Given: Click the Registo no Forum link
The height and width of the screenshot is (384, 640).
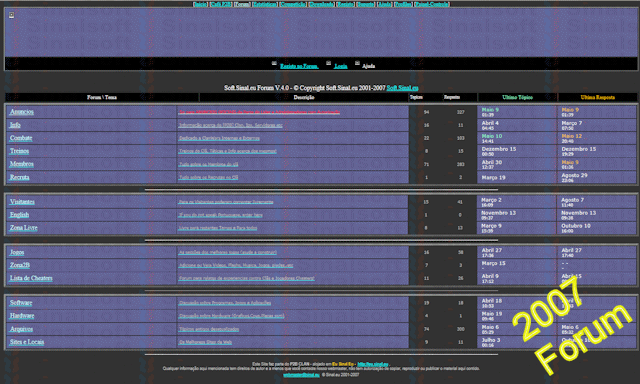Looking at the screenshot, I should click(299, 66).
